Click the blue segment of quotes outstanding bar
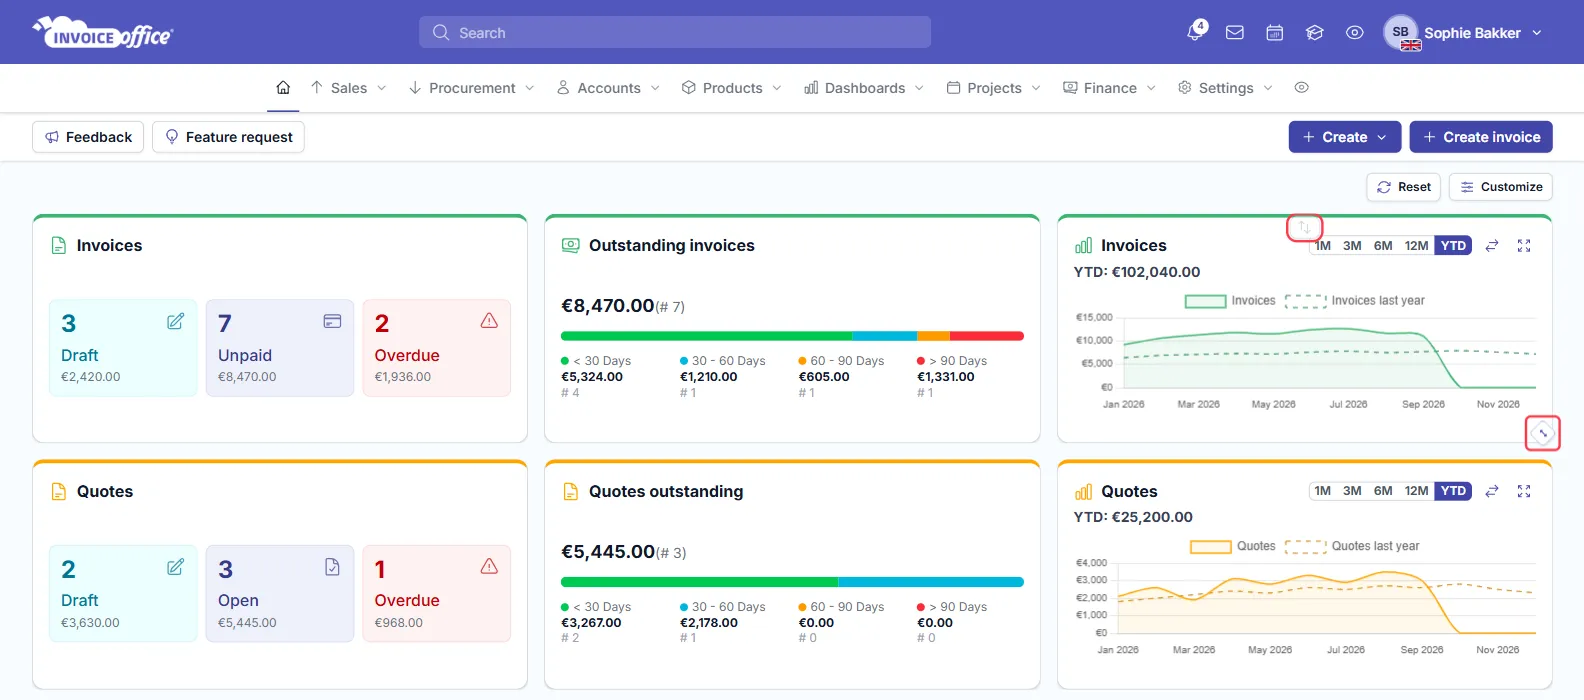The image size is (1584, 700). tap(931, 582)
